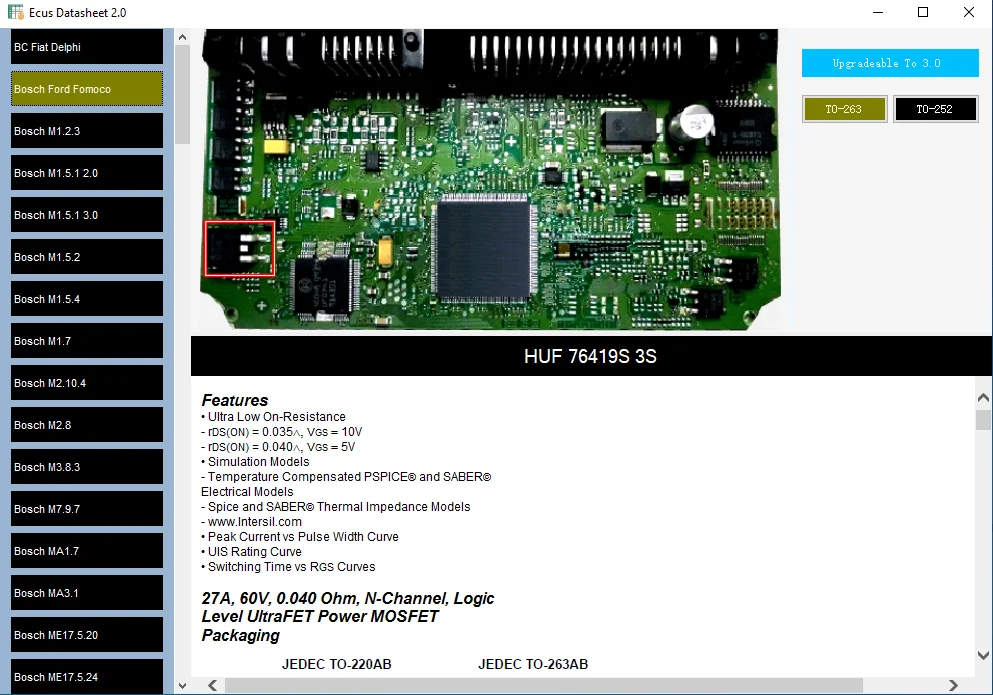Choose Bosch M1.5.4 from list
The width and height of the screenshot is (993, 695).
[87, 299]
